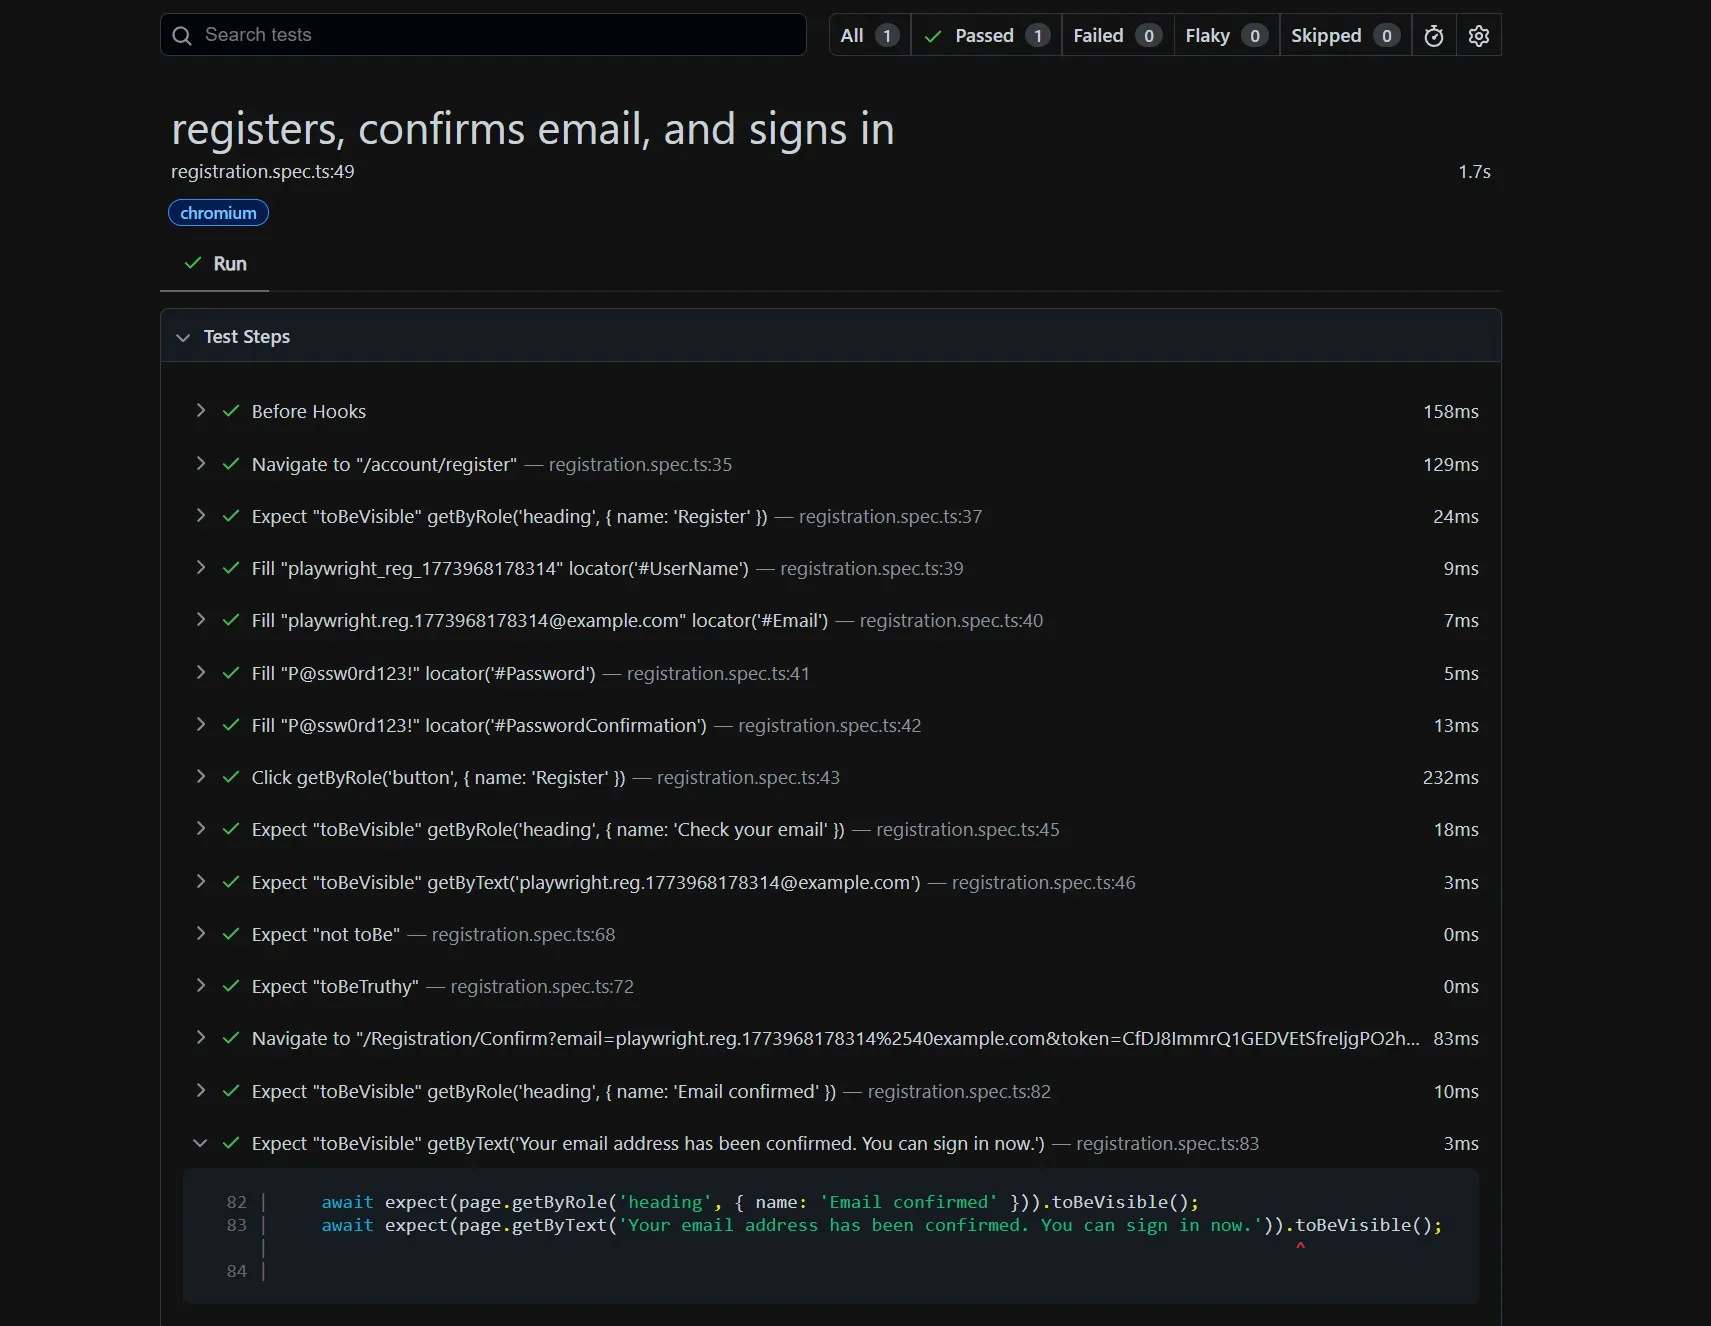Filter tests by Failed
This screenshot has height=1326, width=1711.
click(1116, 36)
